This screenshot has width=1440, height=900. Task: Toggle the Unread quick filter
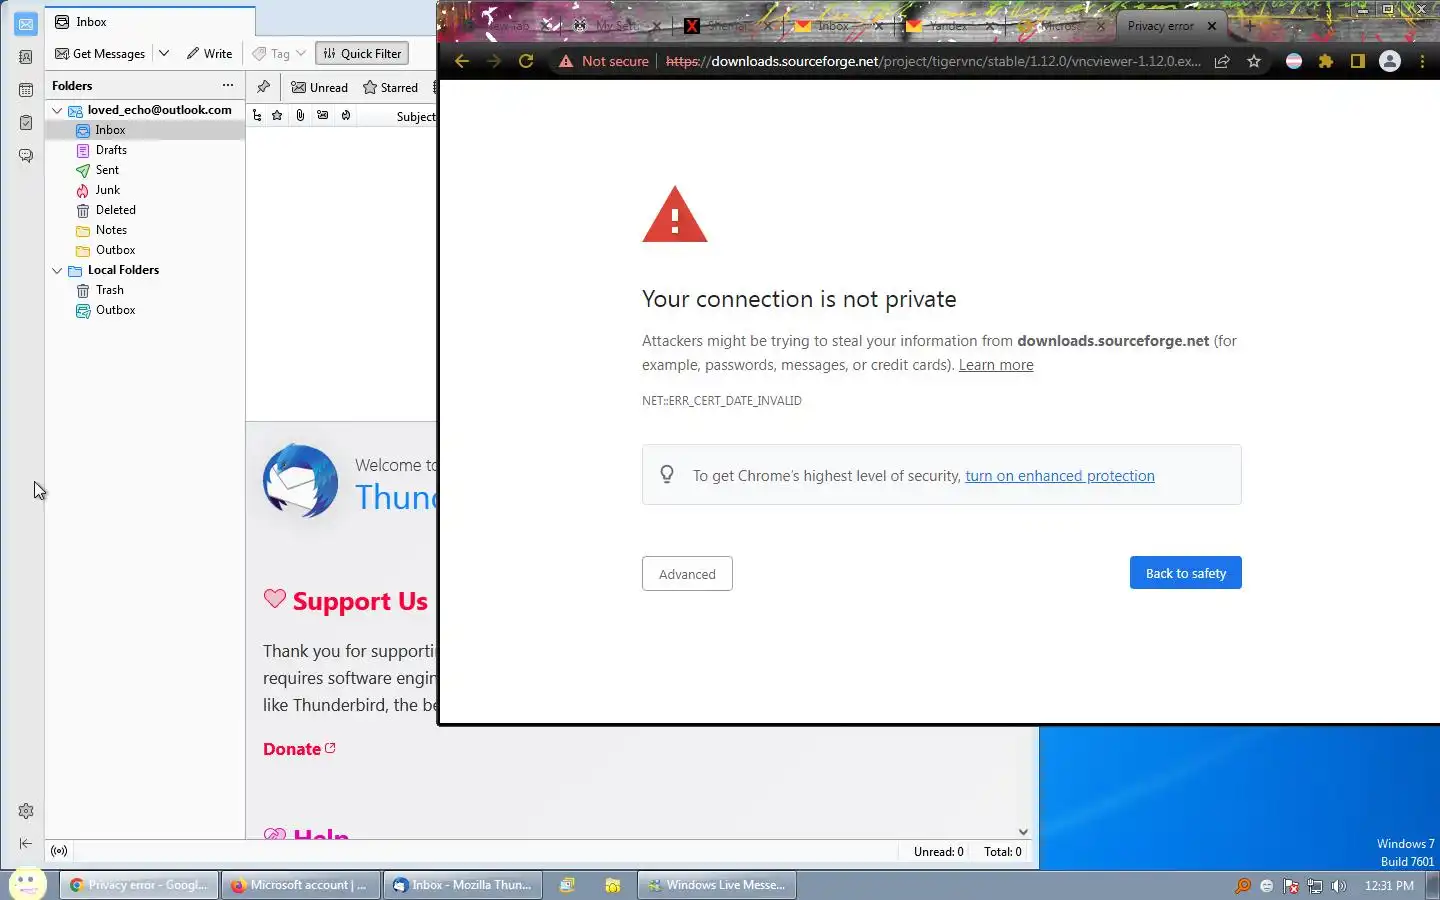tap(319, 87)
